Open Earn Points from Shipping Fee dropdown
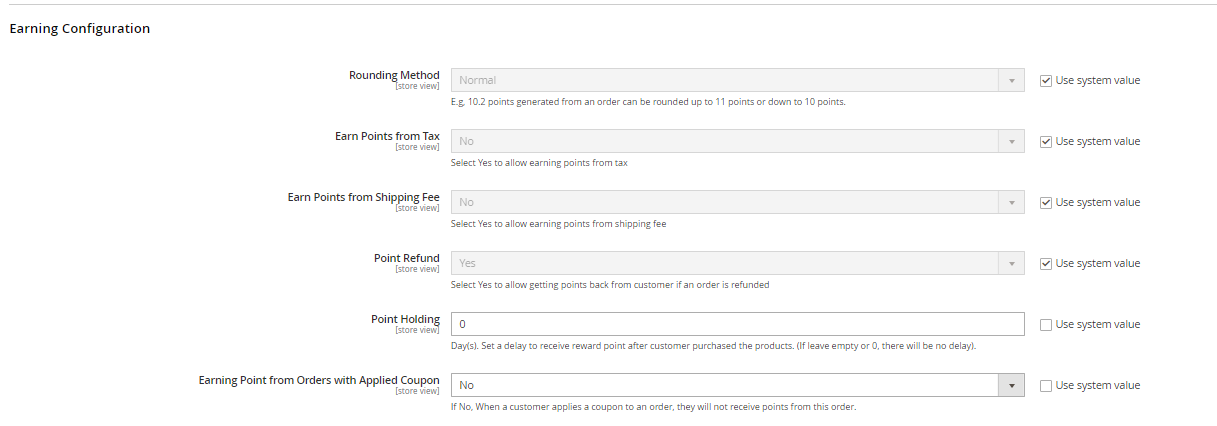This screenshot has width=1217, height=426. 737,202
